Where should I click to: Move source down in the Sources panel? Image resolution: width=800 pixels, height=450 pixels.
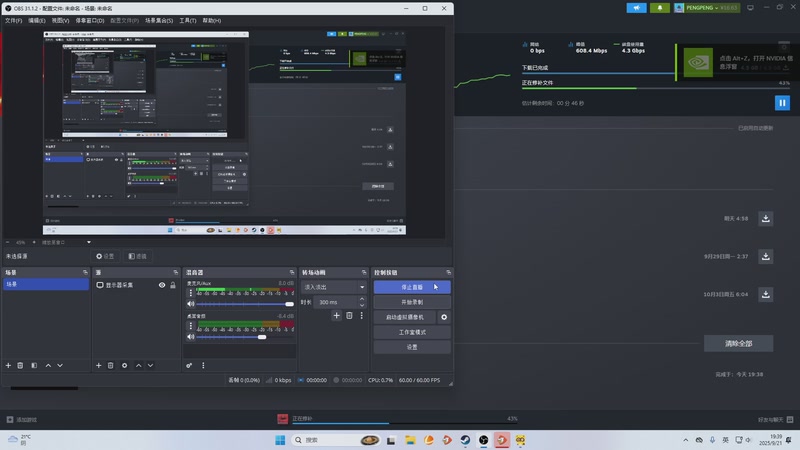pyautogui.click(x=151, y=365)
